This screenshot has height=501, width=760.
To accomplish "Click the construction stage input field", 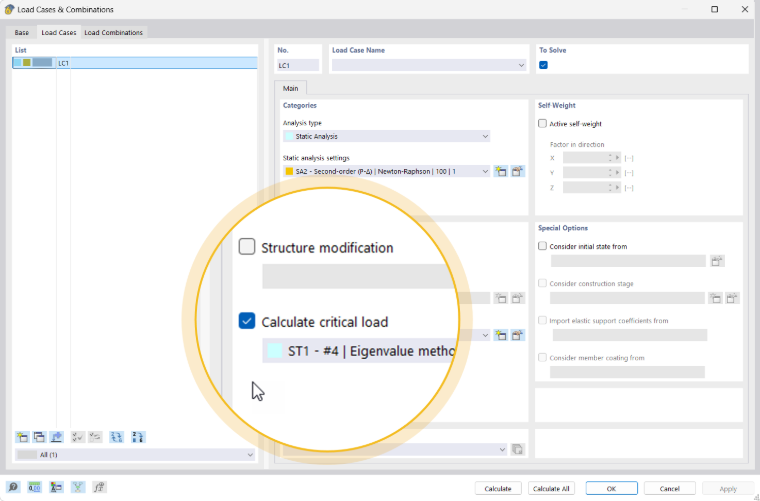I will [627, 298].
